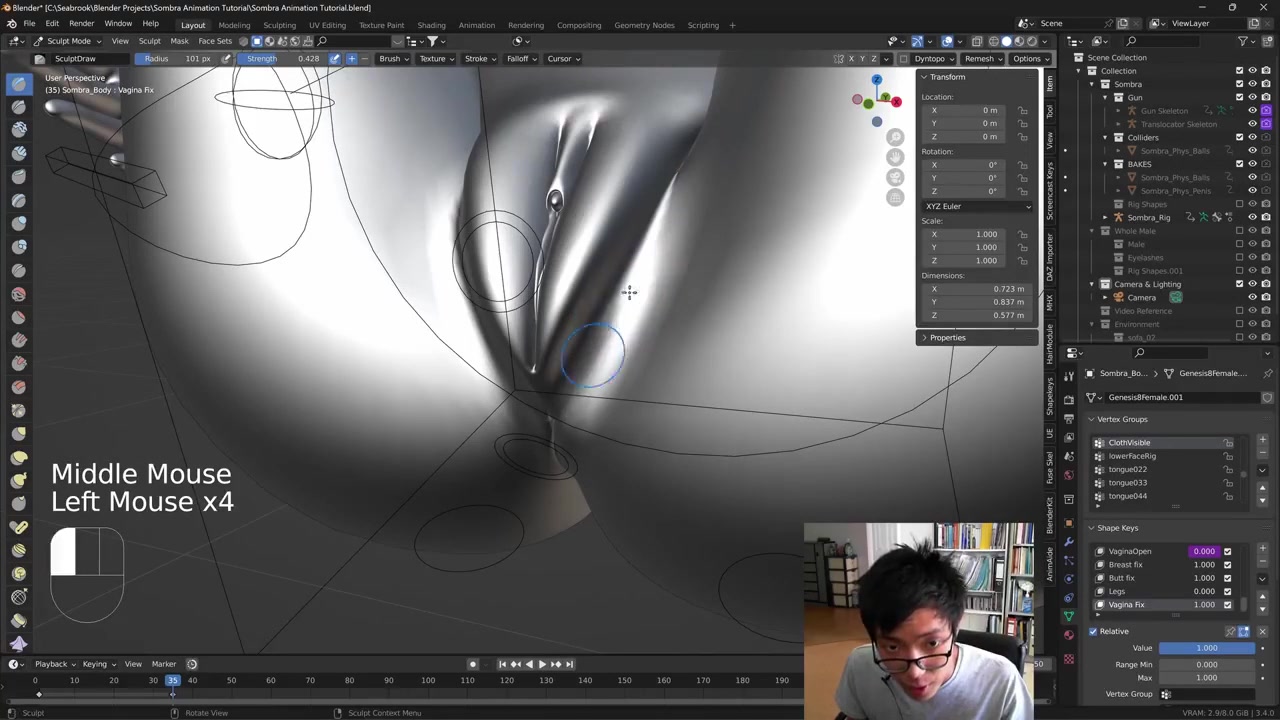Image resolution: width=1280 pixels, height=720 pixels.
Task: Select the Grab sculpt brush in toolbar
Action: tap(19, 433)
